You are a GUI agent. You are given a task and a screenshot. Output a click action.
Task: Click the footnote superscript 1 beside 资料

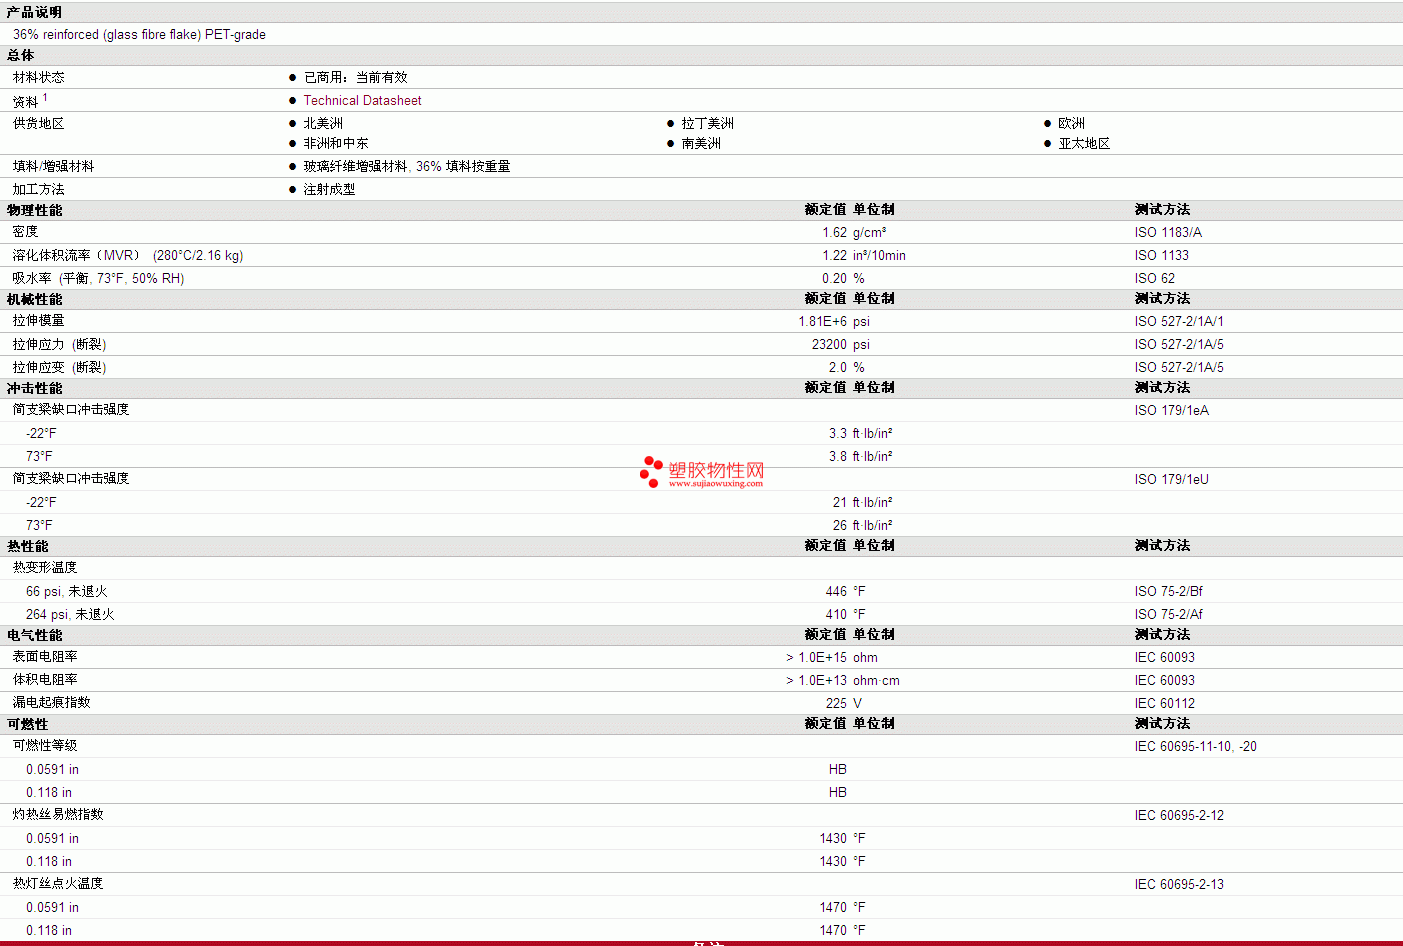click(45, 97)
